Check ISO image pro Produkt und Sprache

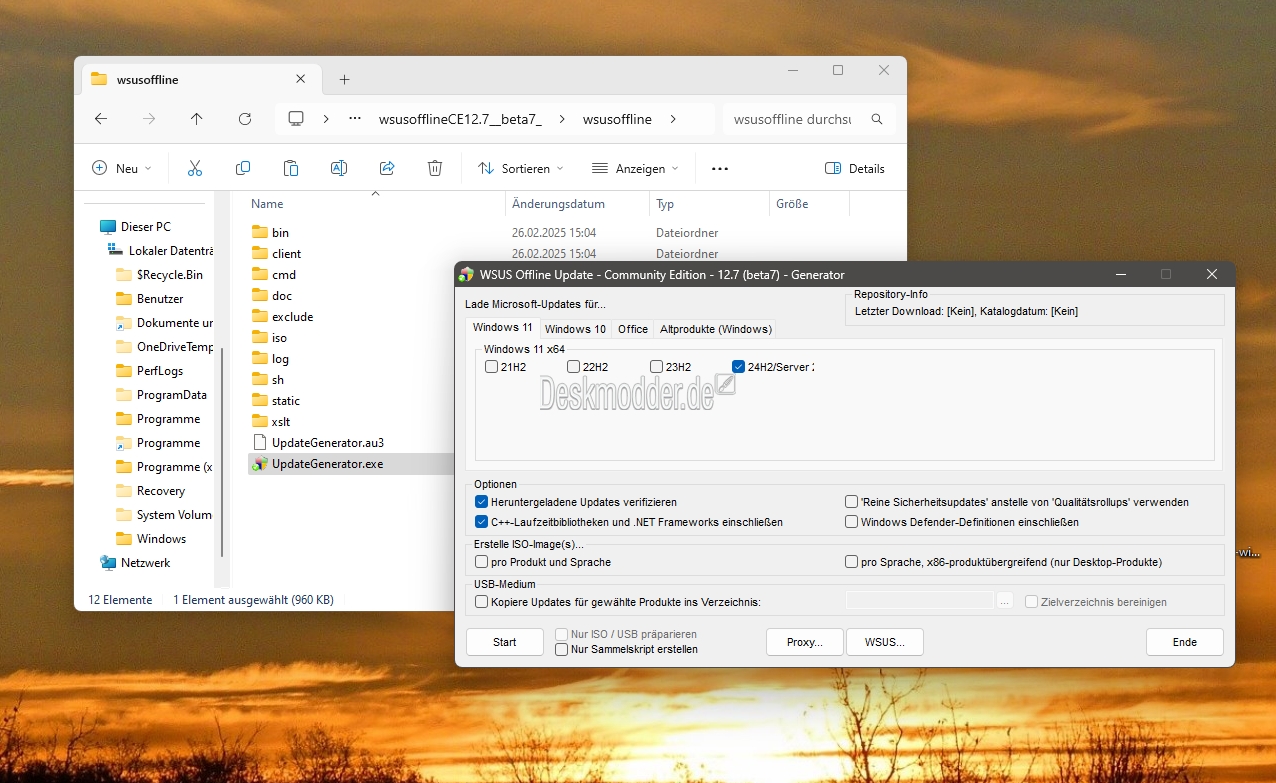(482, 562)
